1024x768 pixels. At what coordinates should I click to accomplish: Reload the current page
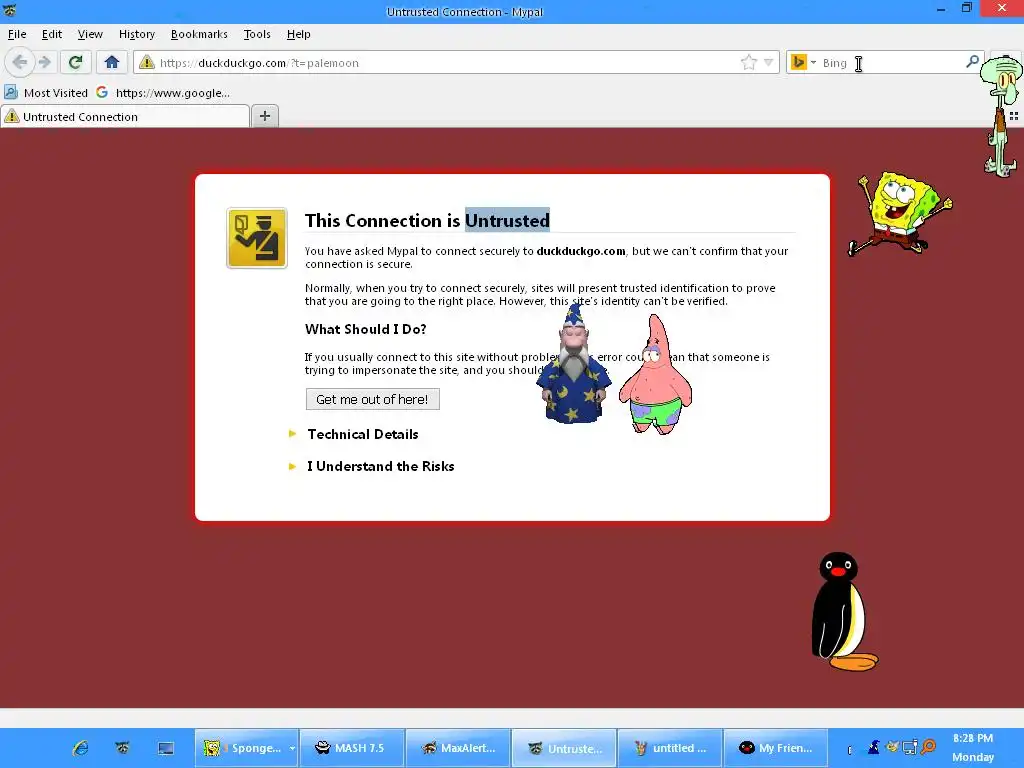point(76,62)
